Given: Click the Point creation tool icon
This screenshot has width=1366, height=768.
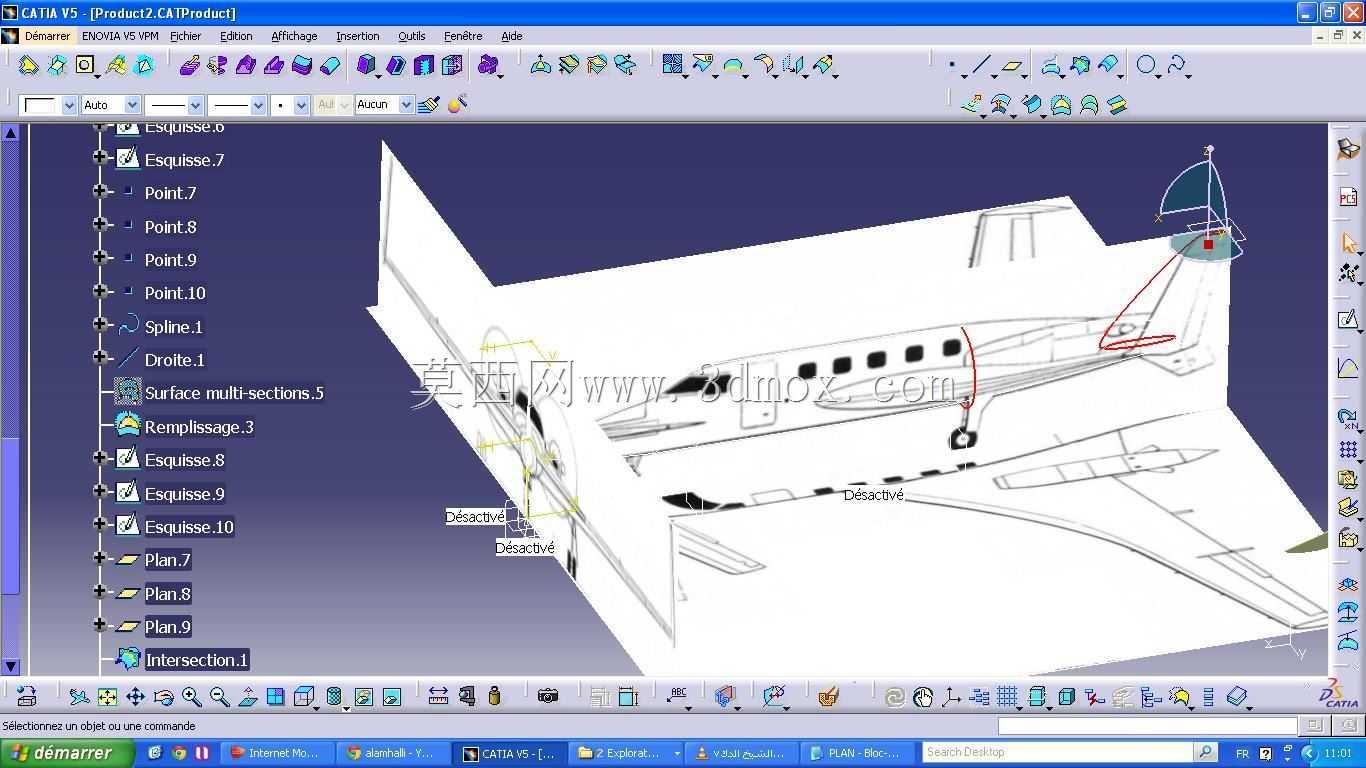Looking at the screenshot, I should pyautogui.click(x=951, y=66).
